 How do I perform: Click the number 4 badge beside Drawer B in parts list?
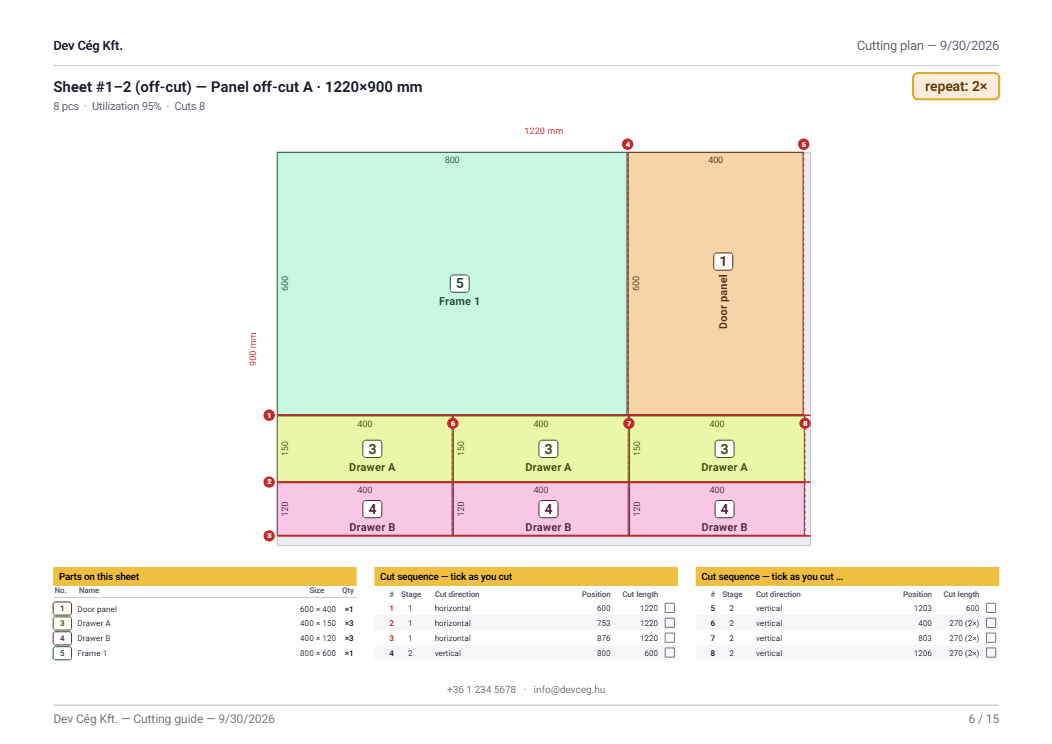pos(62,638)
